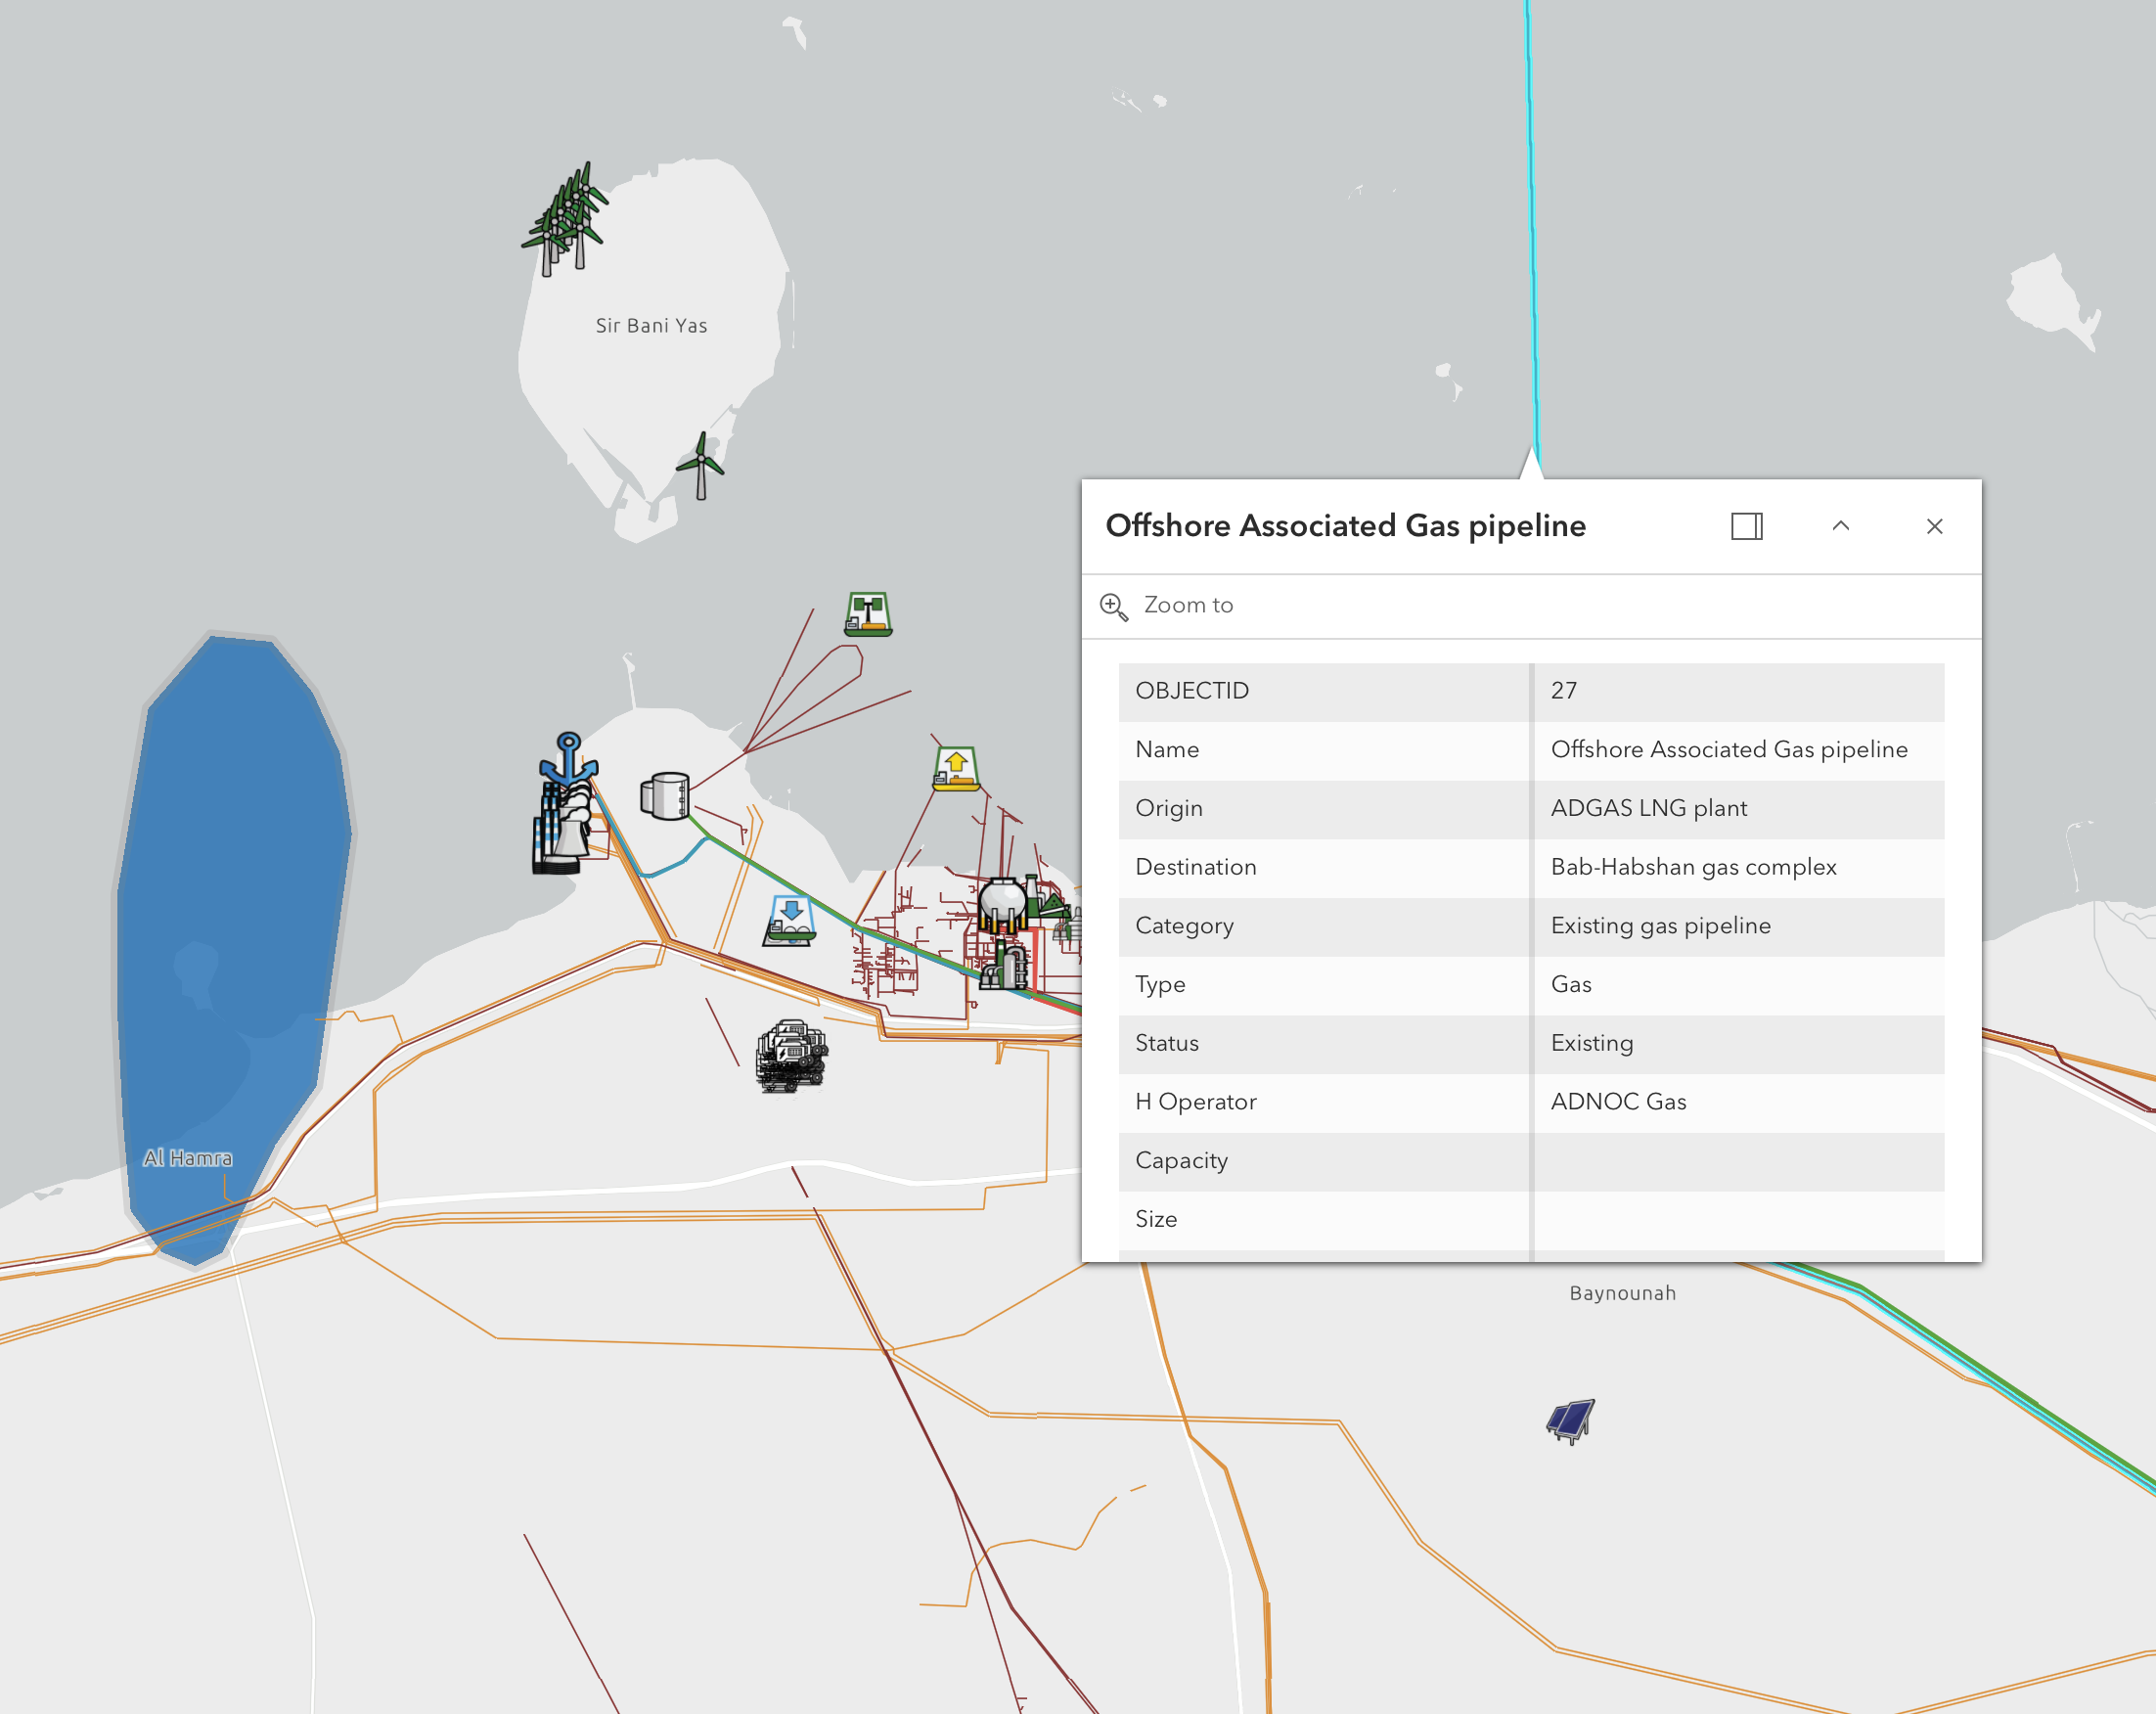Select the storage tank cylinder icon

pos(665,795)
